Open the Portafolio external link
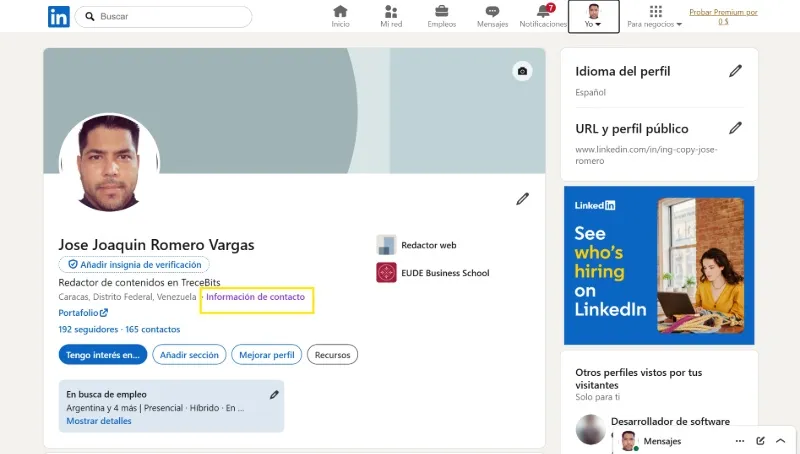The image size is (800, 454). point(83,313)
